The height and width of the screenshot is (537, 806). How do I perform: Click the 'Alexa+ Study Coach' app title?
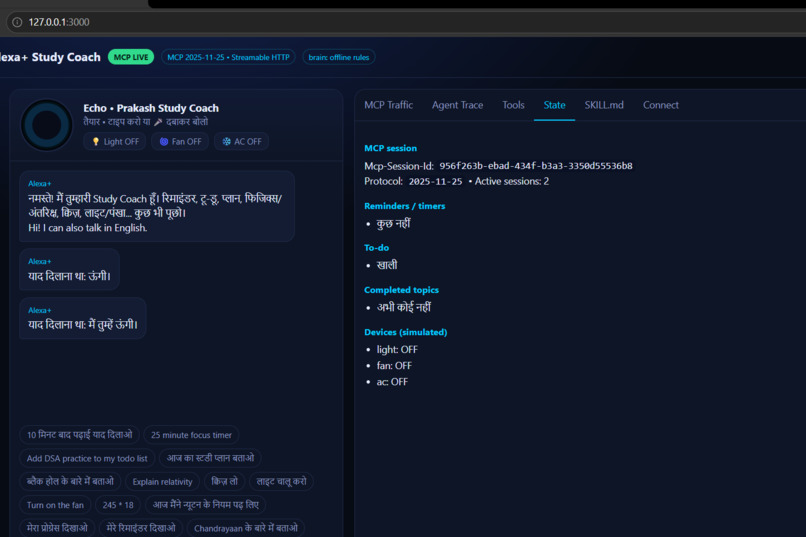pos(50,57)
